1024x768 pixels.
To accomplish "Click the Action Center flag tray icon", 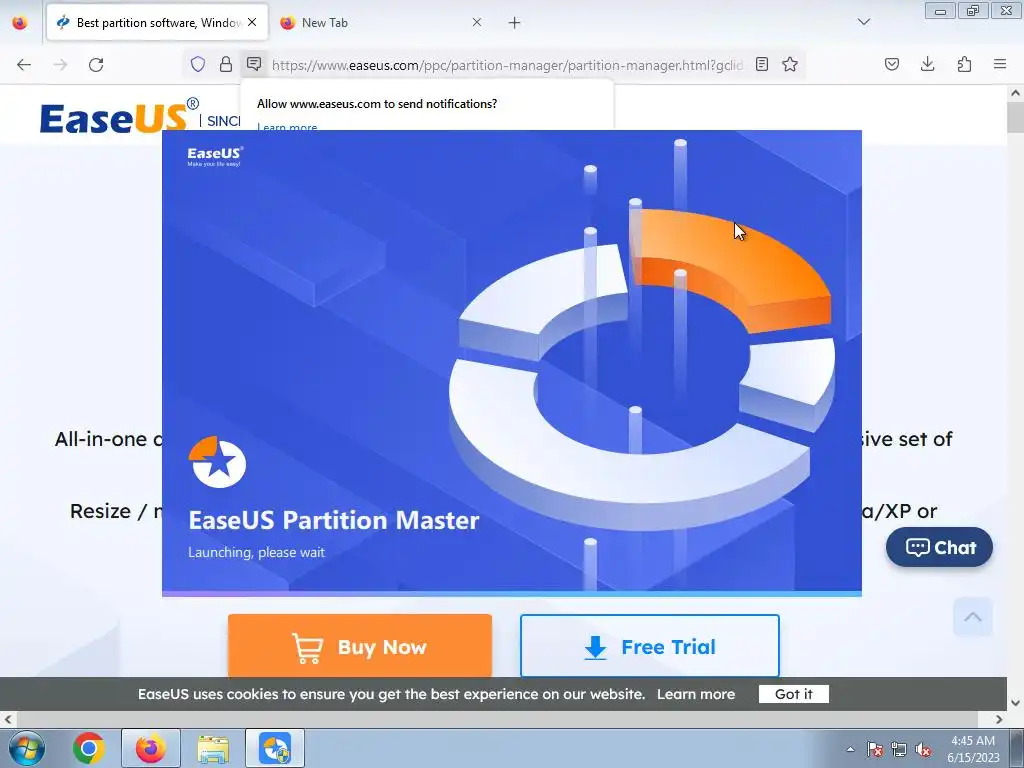I will 874,749.
